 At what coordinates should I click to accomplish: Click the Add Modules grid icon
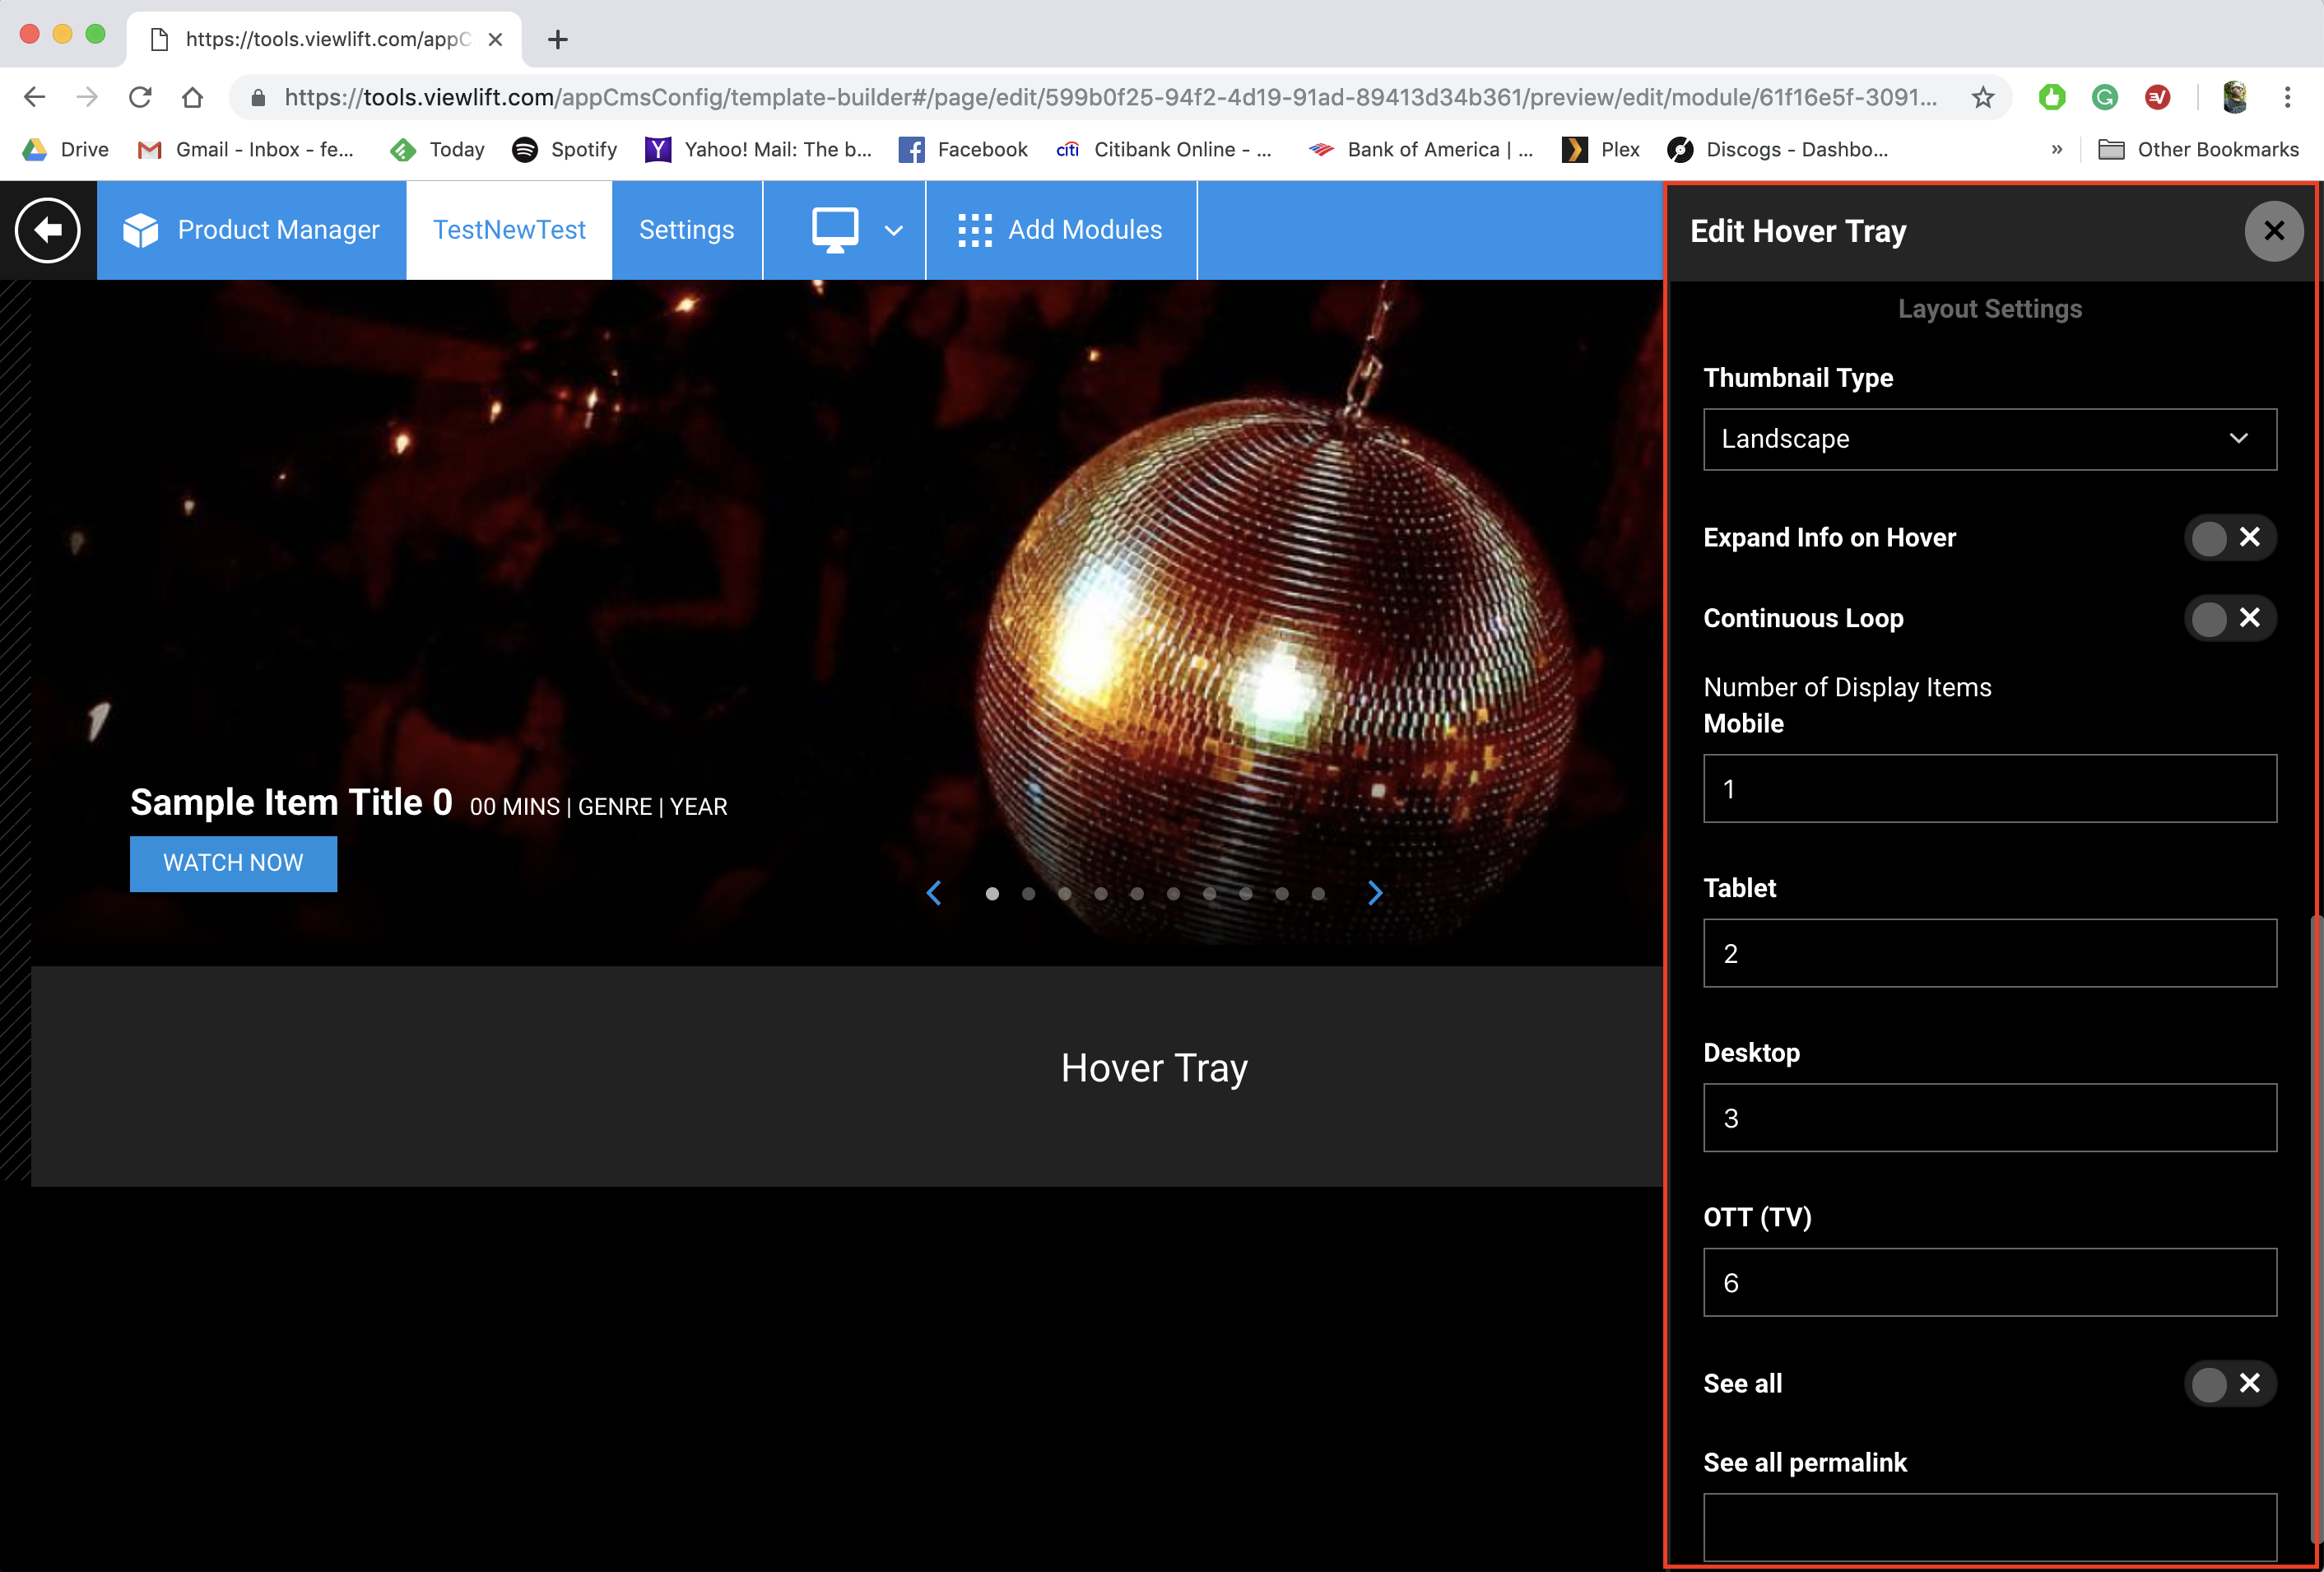(x=974, y=230)
